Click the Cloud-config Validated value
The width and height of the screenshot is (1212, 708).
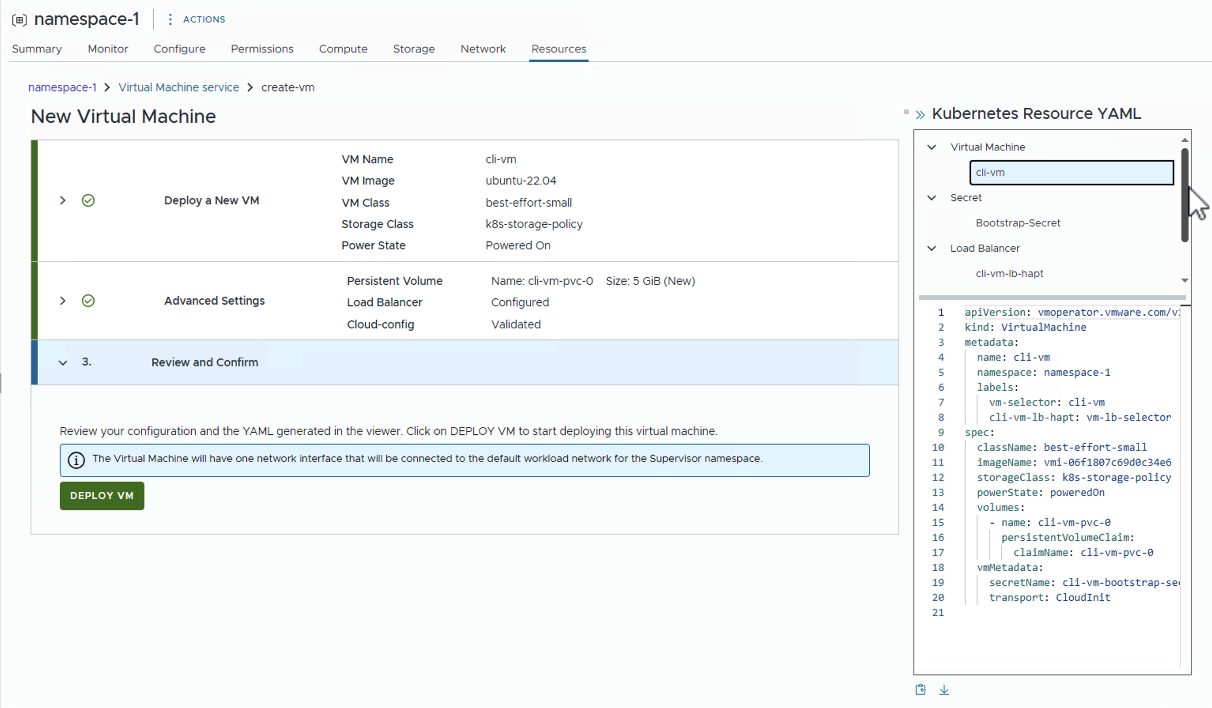pos(516,324)
